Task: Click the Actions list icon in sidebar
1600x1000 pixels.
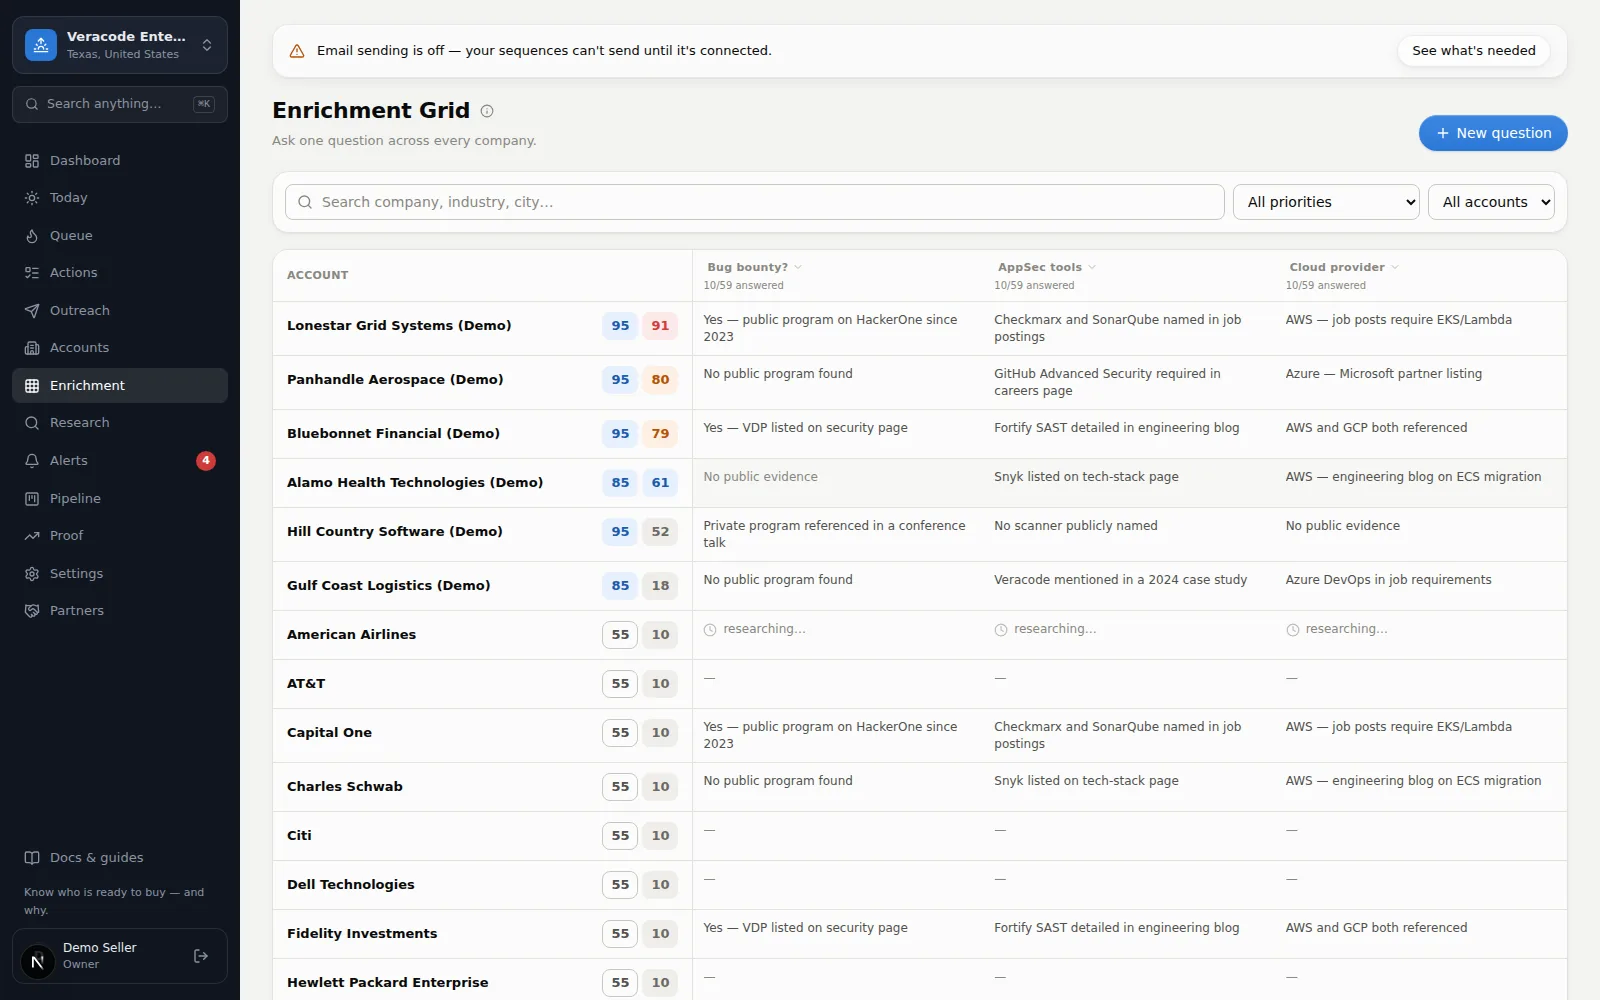Action: click(32, 273)
